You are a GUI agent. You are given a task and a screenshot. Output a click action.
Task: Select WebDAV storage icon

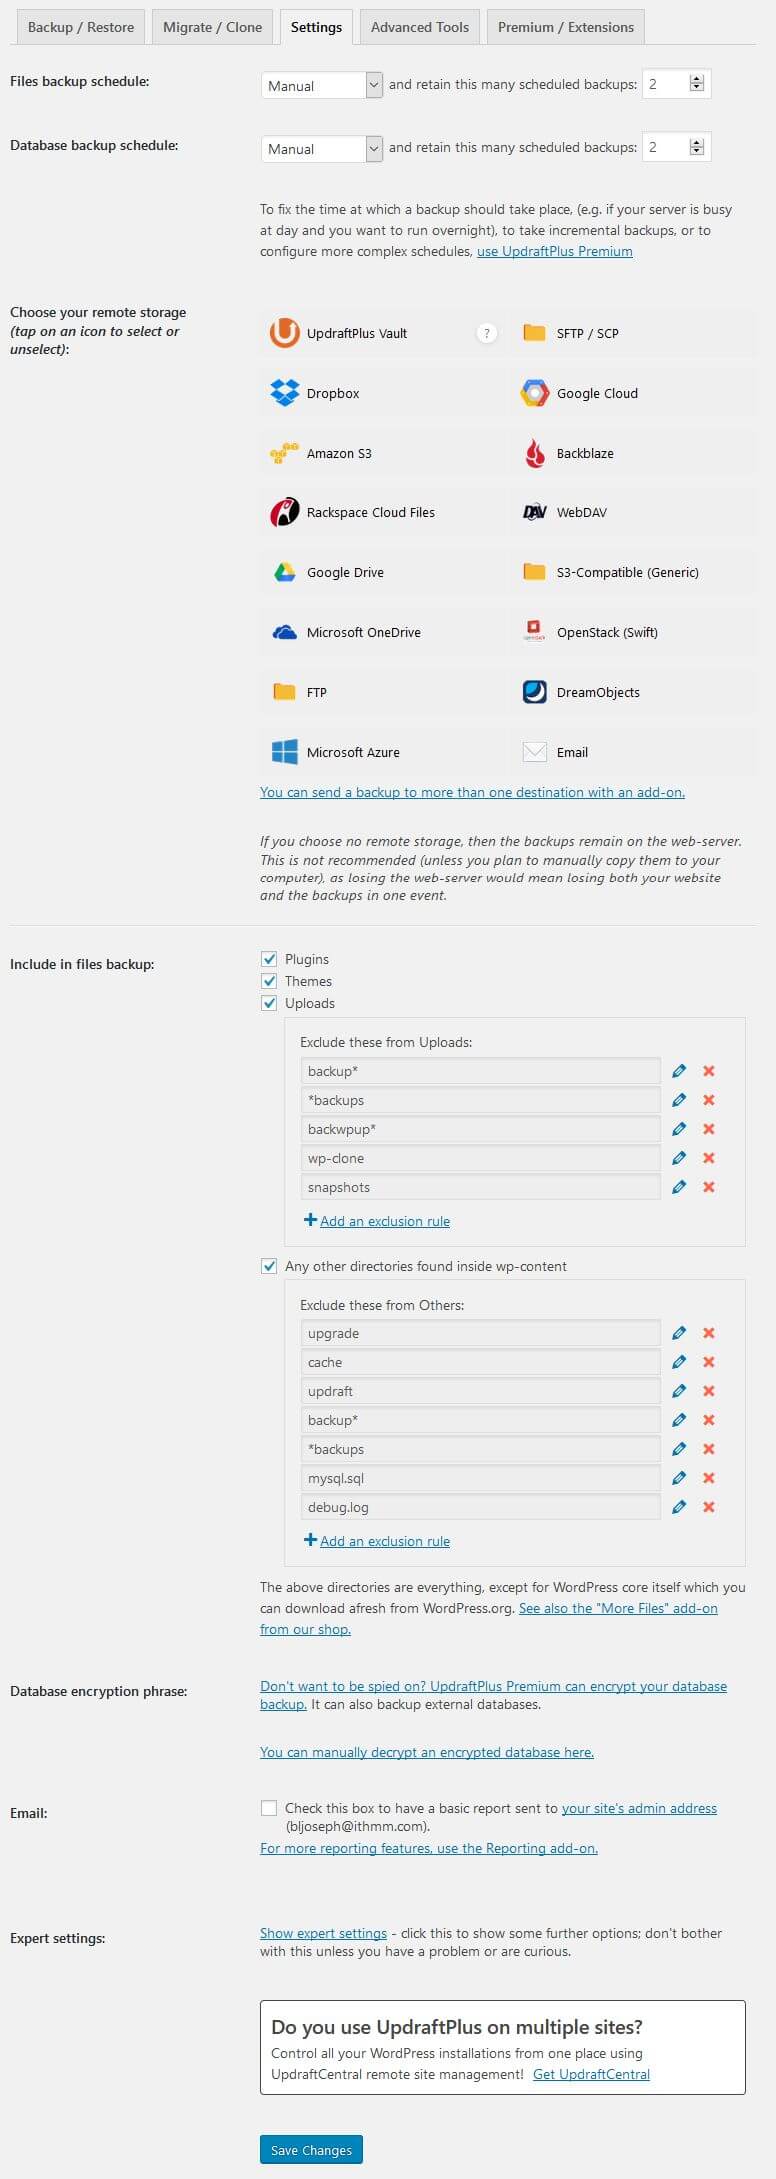point(534,512)
